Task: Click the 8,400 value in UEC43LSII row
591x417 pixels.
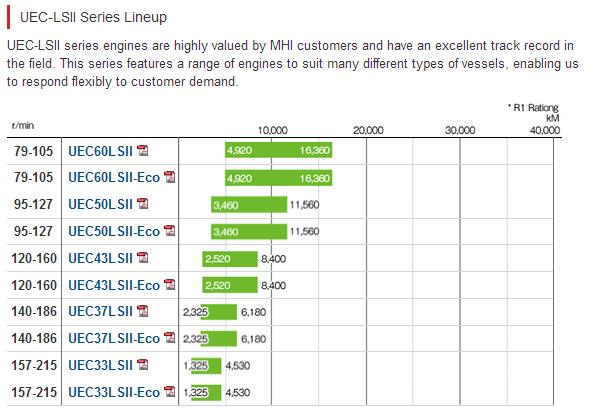Action: (x=274, y=259)
